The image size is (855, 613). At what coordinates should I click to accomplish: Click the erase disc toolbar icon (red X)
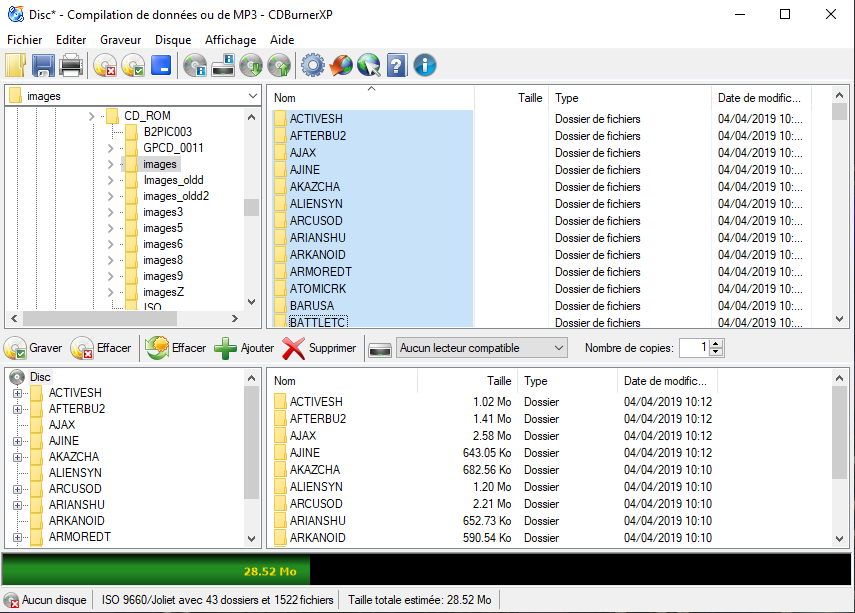click(105, 65)
